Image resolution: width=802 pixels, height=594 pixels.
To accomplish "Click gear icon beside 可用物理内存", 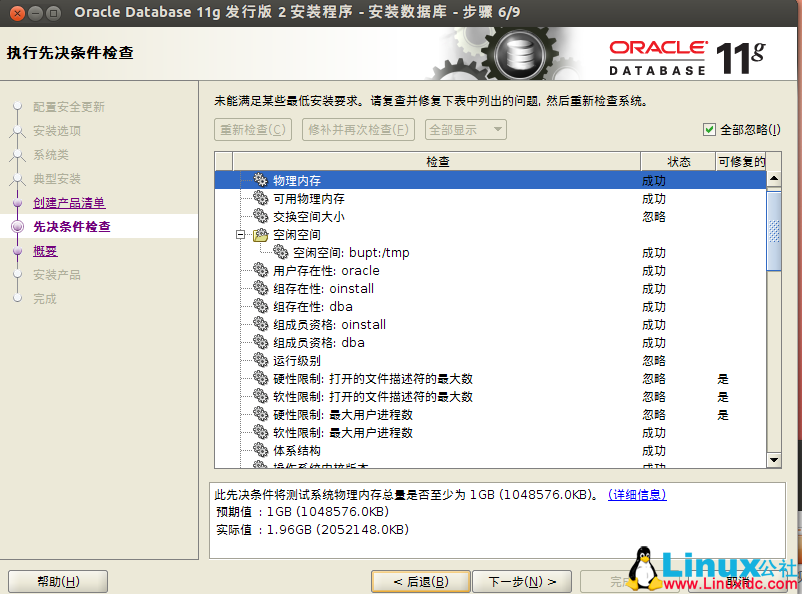I will [260, 198].
